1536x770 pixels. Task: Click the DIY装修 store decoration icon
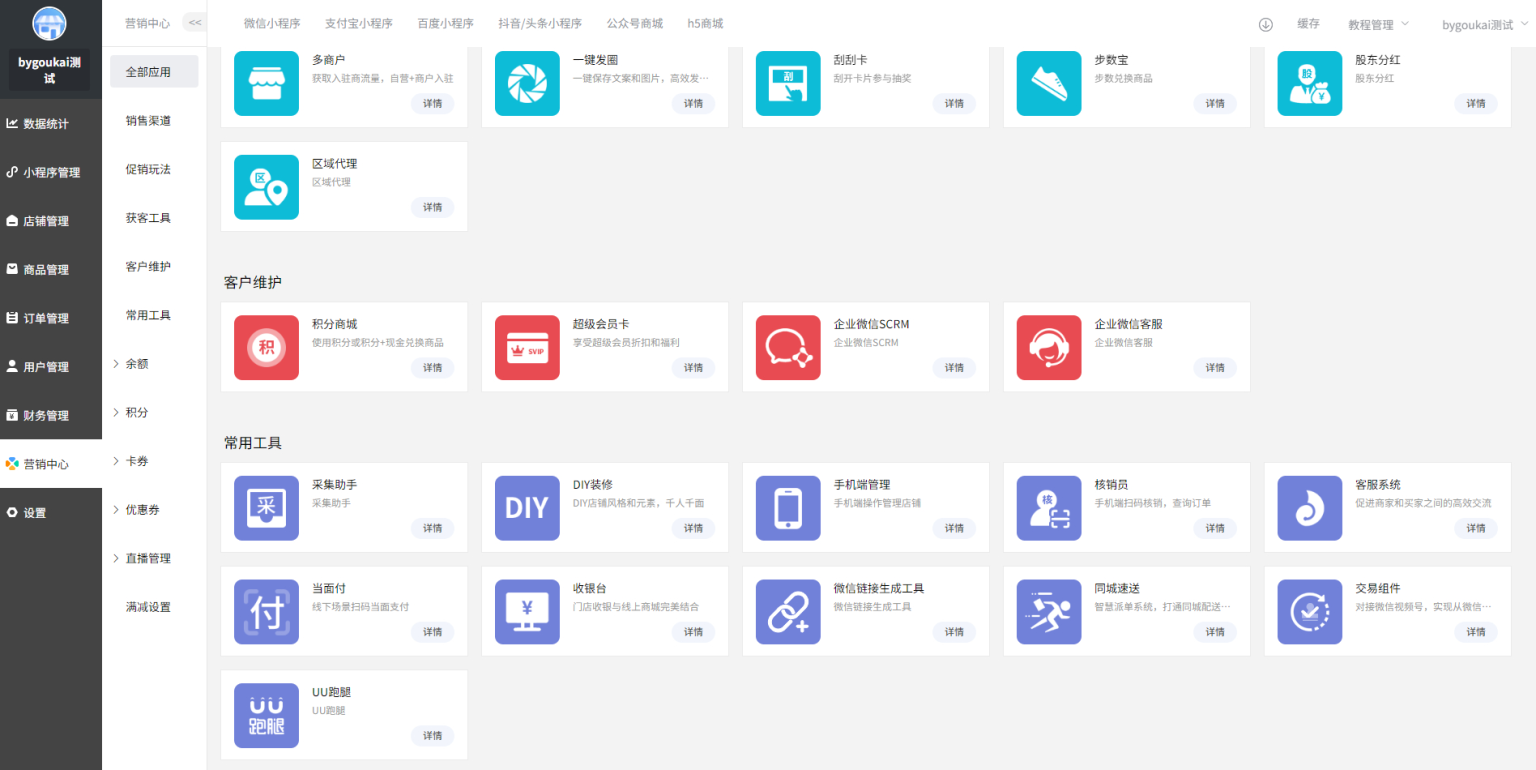pyautogui.click(x=527, y=507)
